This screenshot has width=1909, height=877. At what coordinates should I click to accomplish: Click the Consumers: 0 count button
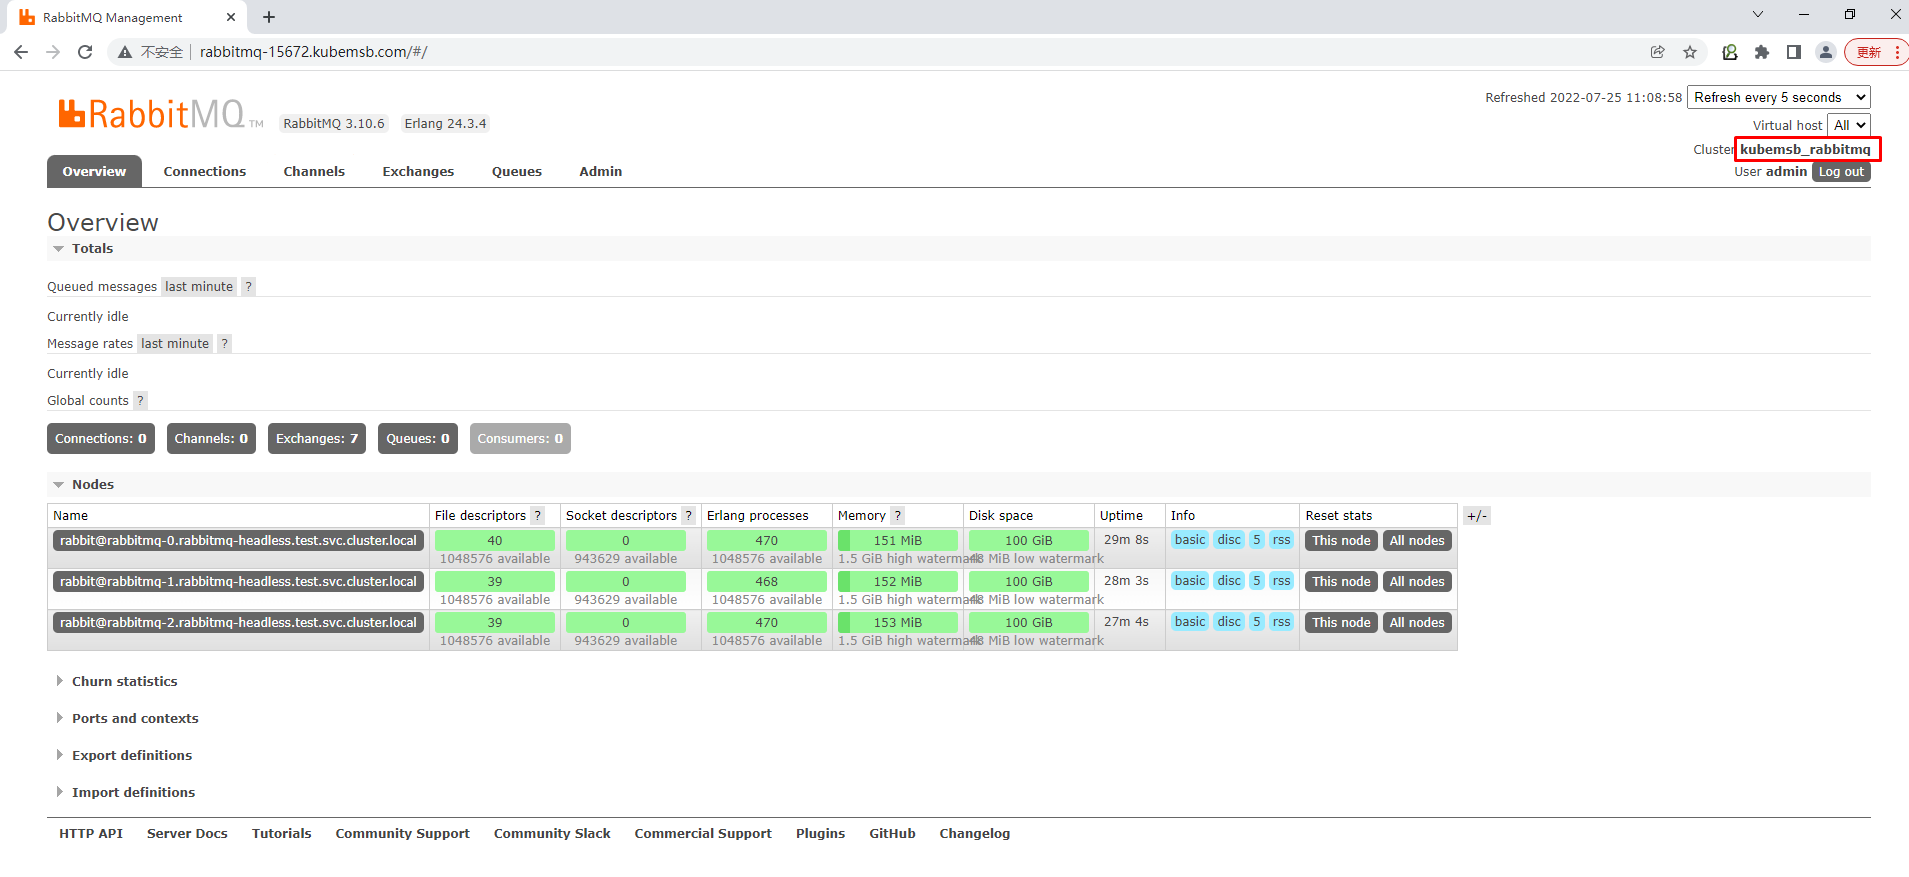520,439
